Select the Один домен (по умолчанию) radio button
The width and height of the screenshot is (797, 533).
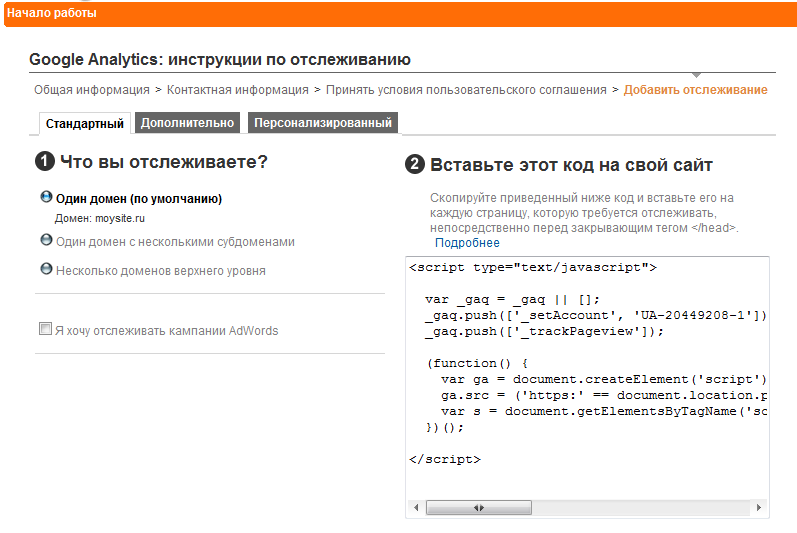click(x=46, y=198)
